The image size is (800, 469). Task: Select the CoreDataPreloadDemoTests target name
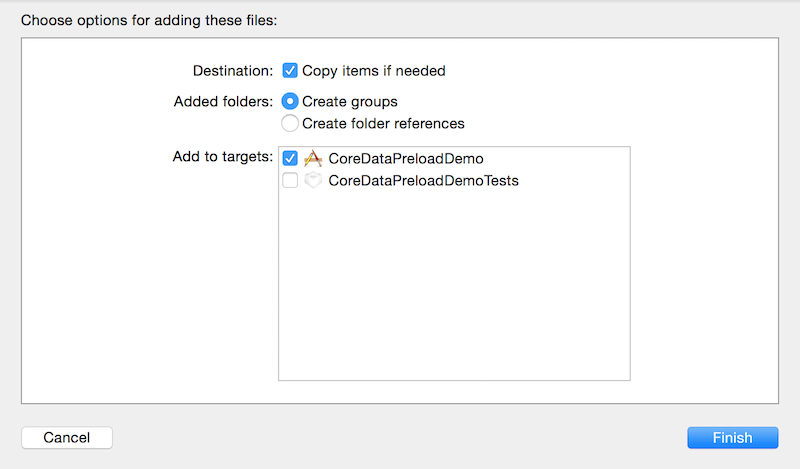[423, 181]
